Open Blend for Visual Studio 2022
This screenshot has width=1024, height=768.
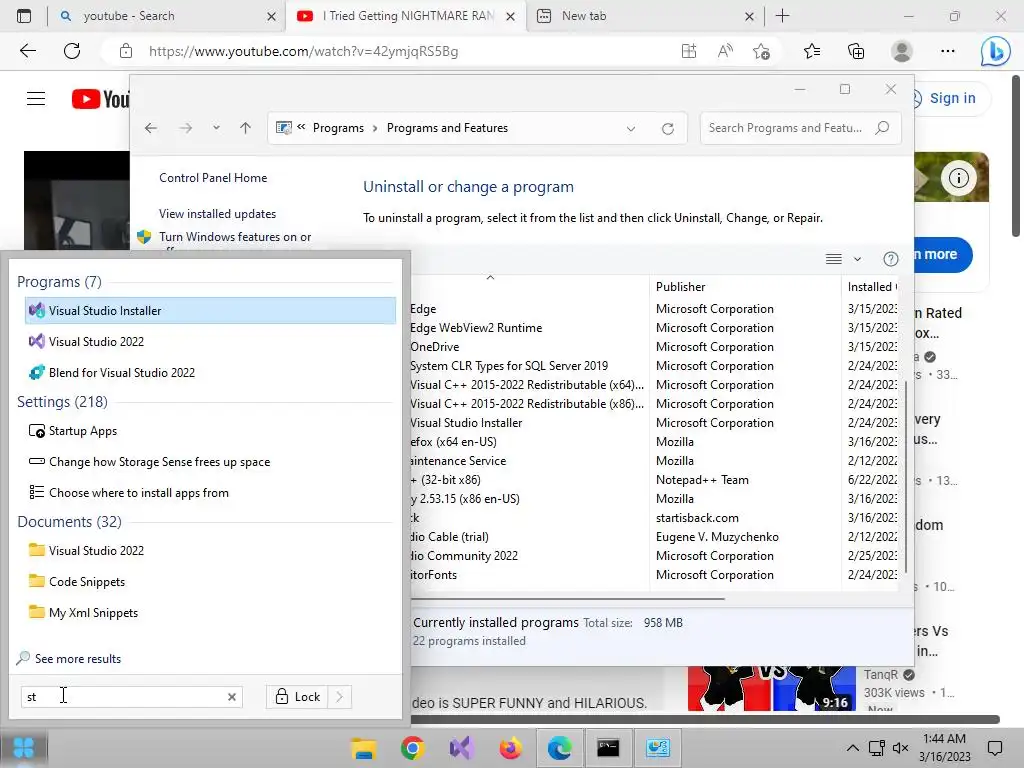(210, 372)
